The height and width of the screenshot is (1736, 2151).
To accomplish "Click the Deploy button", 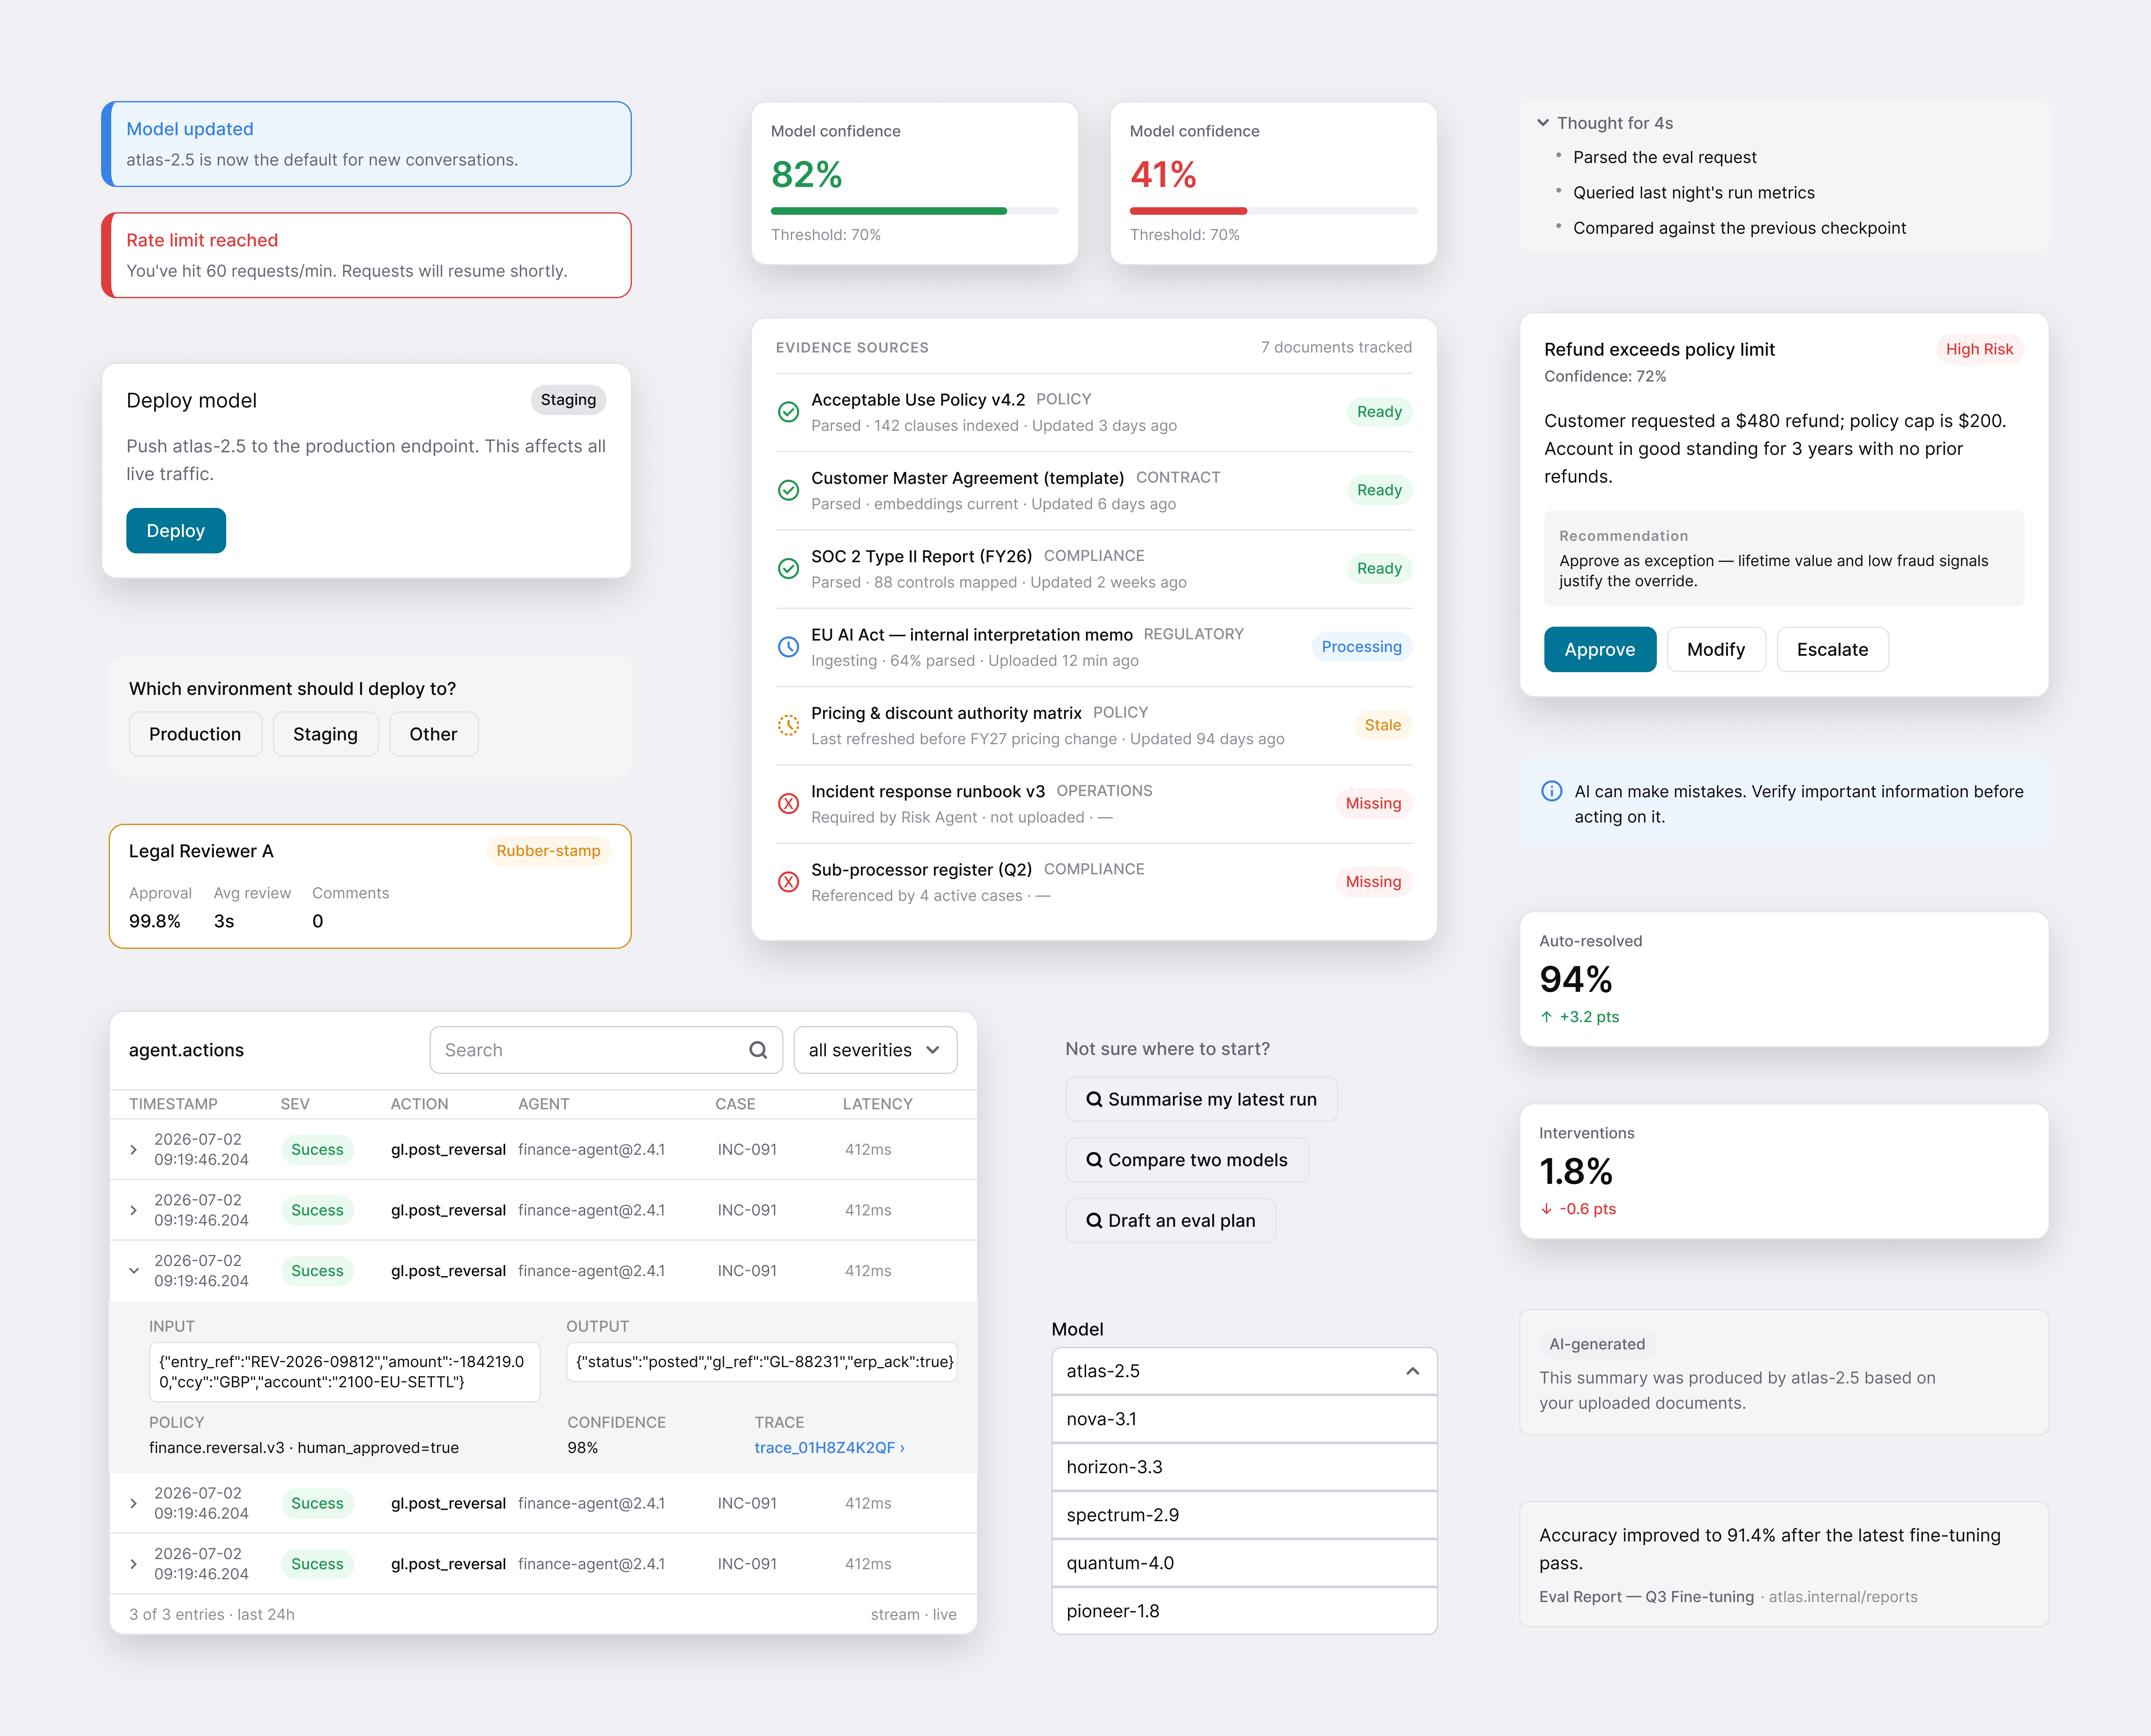I will pyautogui.click(x=176, y=531).
